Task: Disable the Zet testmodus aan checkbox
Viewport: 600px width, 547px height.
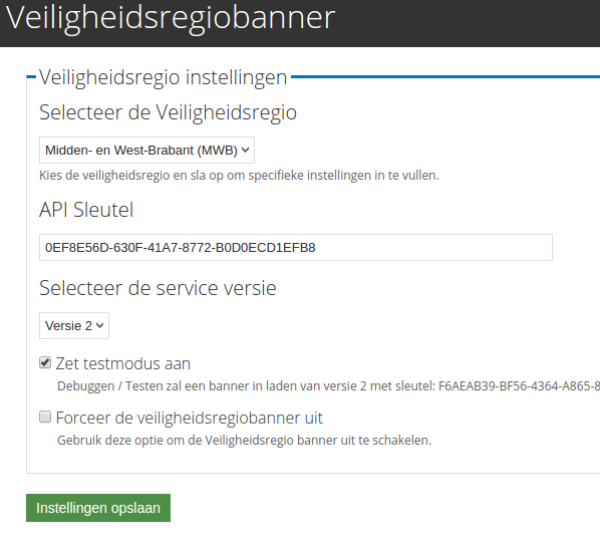Action: (45, 363)
